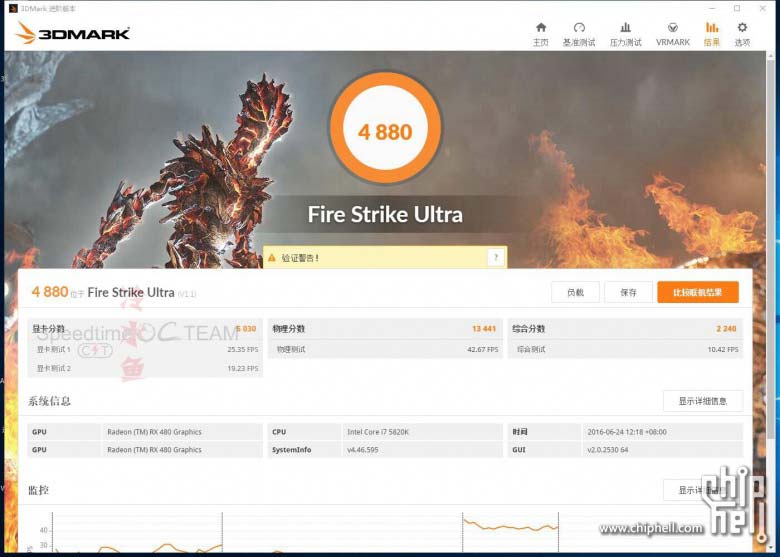The width and height of the screenshot is (780, 557).
Task: Click the Save (保存) result button
Action: (x=628, y=293)
